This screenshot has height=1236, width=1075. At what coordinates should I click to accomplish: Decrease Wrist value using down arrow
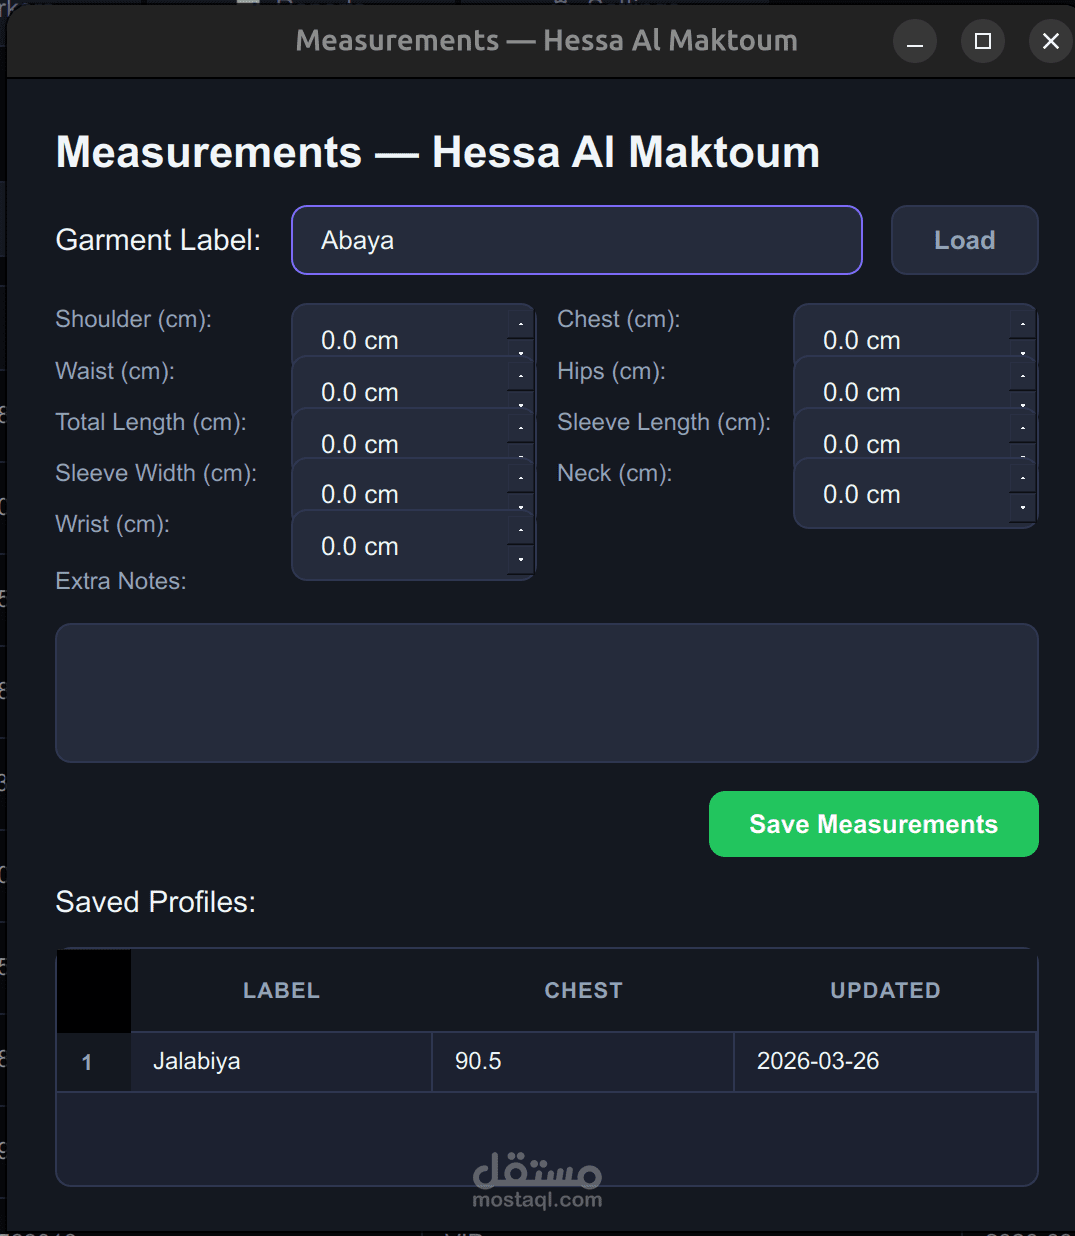pyautogui.click(x=521, y=559)
